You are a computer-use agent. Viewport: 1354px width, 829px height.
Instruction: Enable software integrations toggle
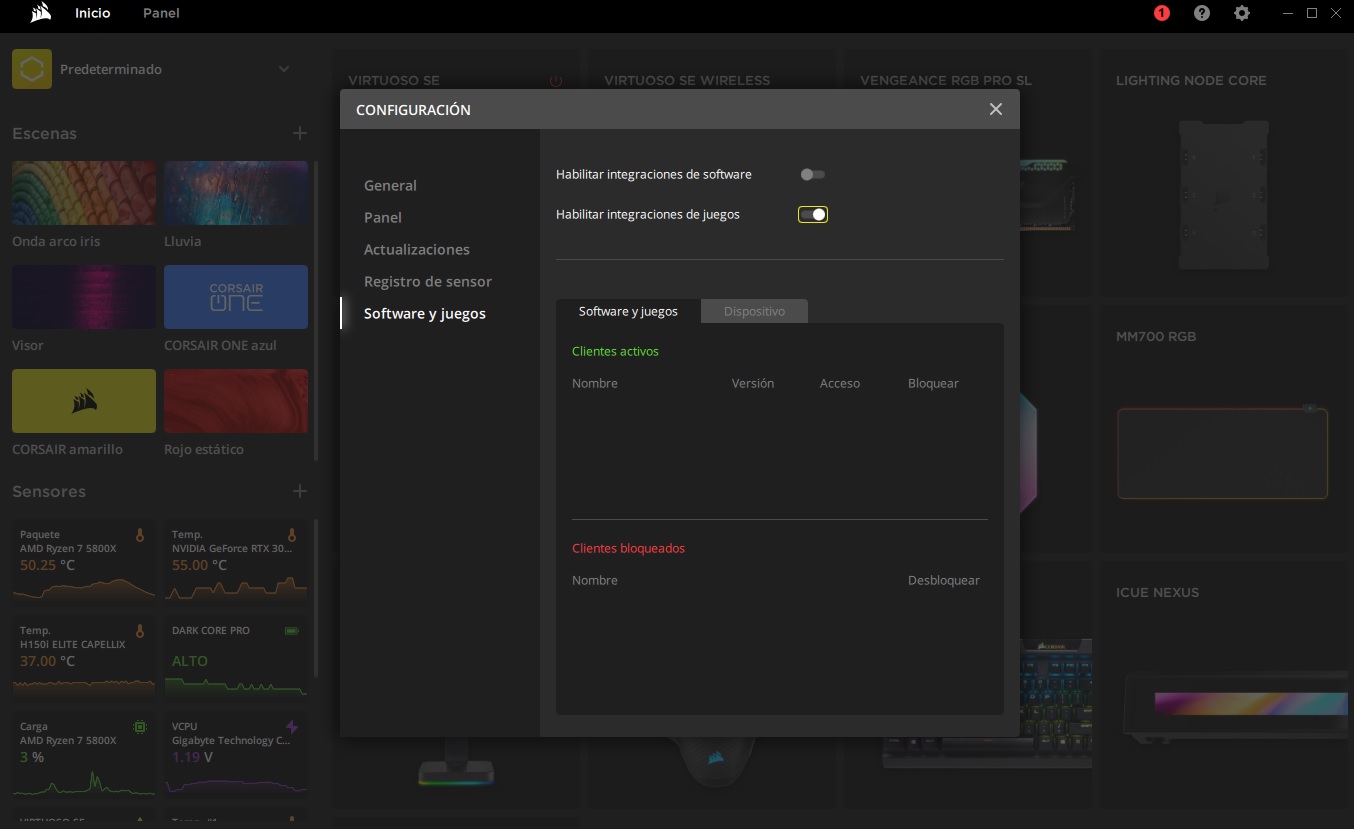pos(812,174)
